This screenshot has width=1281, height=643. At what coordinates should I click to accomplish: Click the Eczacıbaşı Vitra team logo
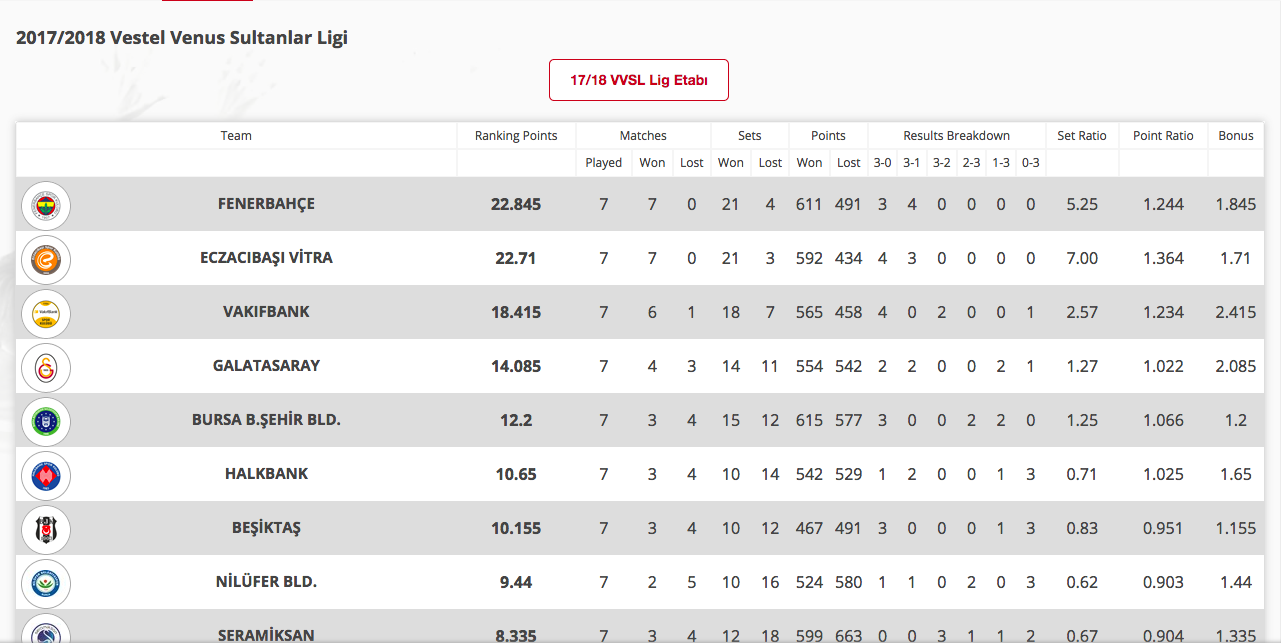click(46, 259)
